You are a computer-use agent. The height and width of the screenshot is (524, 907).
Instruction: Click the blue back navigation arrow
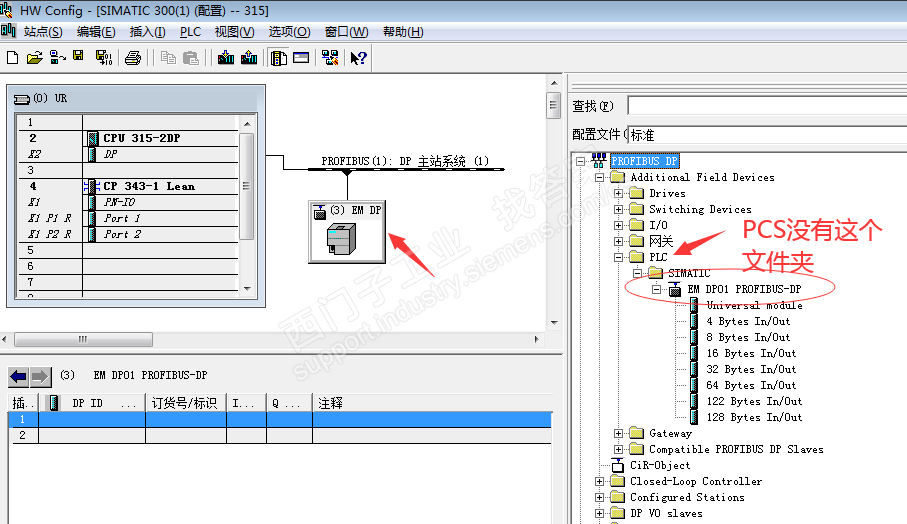point(19,377)
